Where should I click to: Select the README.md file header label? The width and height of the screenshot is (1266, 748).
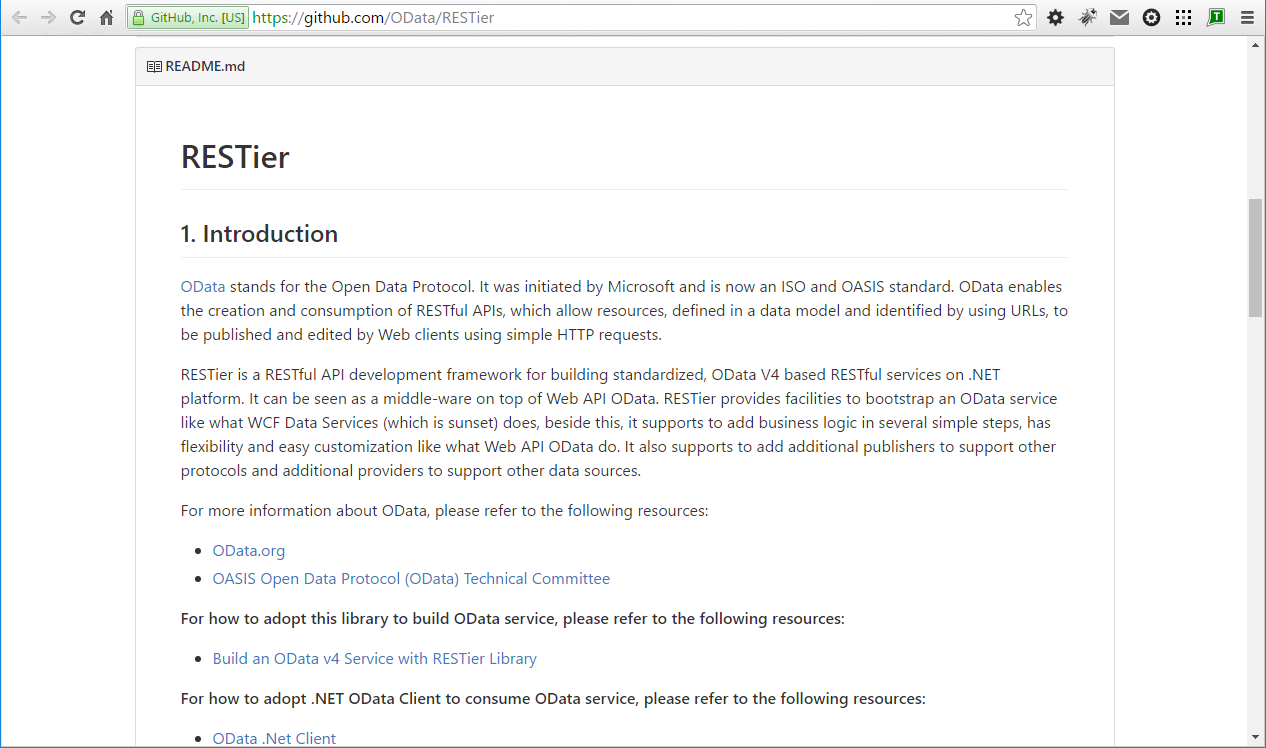pyautogui.click(x=205, y=67)
